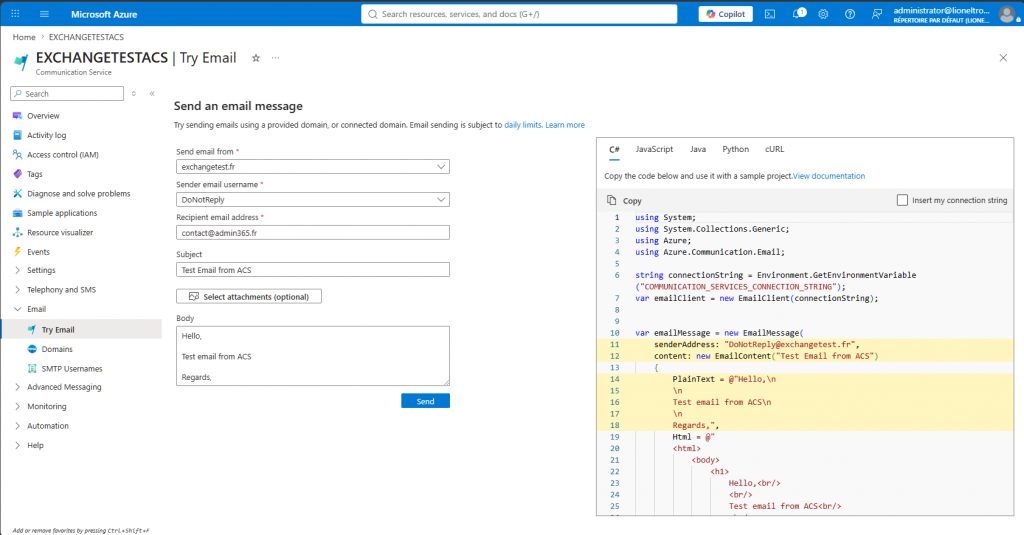Click the Sample applications icon
The height and width of the screenshot is (535, 1024).
(x=18, y=213)
